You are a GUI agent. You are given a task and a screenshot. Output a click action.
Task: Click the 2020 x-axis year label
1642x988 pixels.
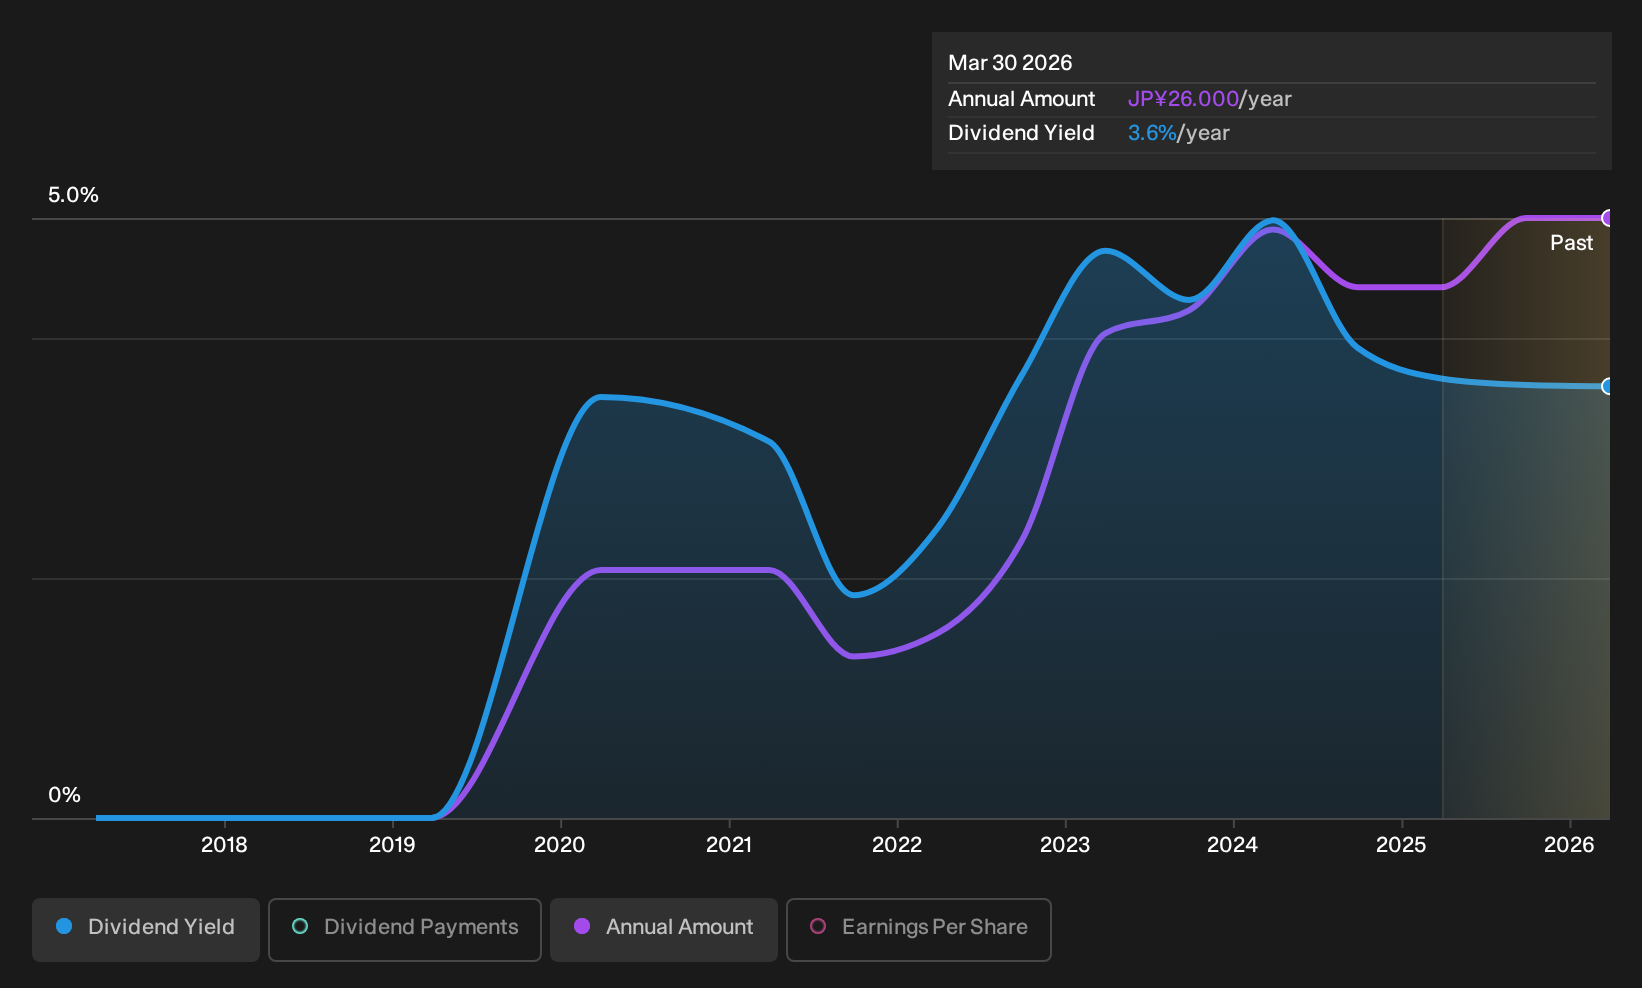pos(560,845)
